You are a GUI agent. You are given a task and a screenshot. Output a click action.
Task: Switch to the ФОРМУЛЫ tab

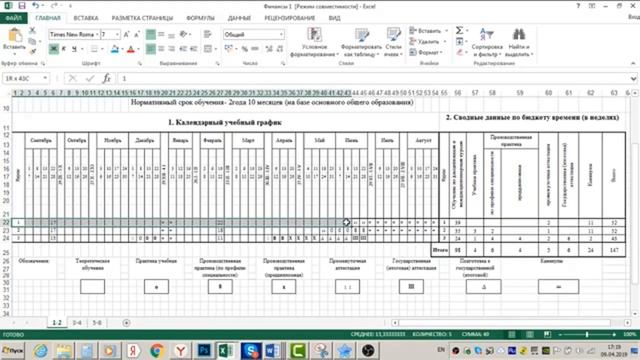click(200, 18)
